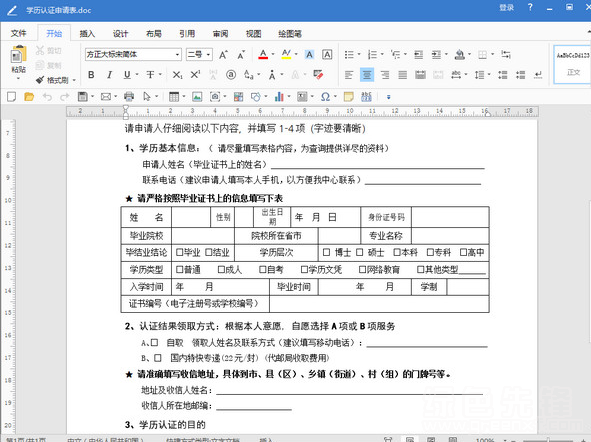591x442 pixels.
Task: Apply Subscript formatting
Action: [x=177, y=75]
